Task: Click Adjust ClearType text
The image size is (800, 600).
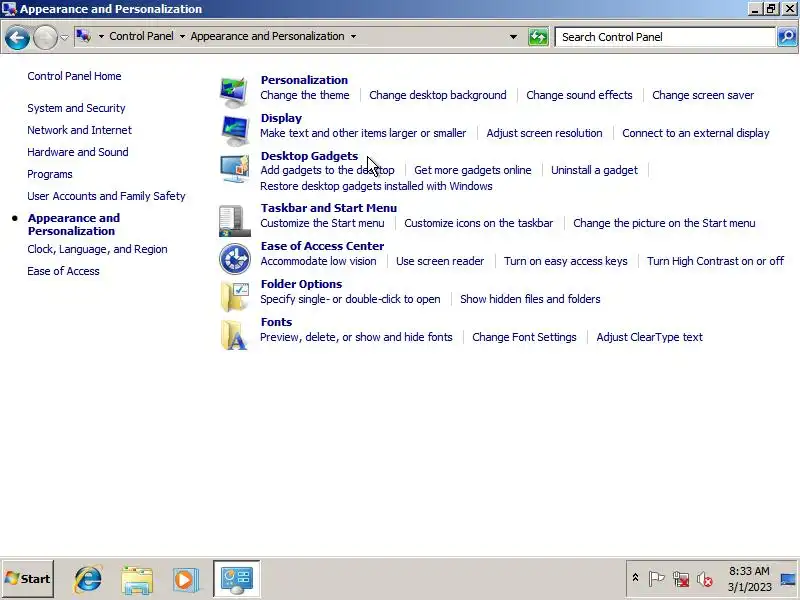Action: tap(649, 337)
